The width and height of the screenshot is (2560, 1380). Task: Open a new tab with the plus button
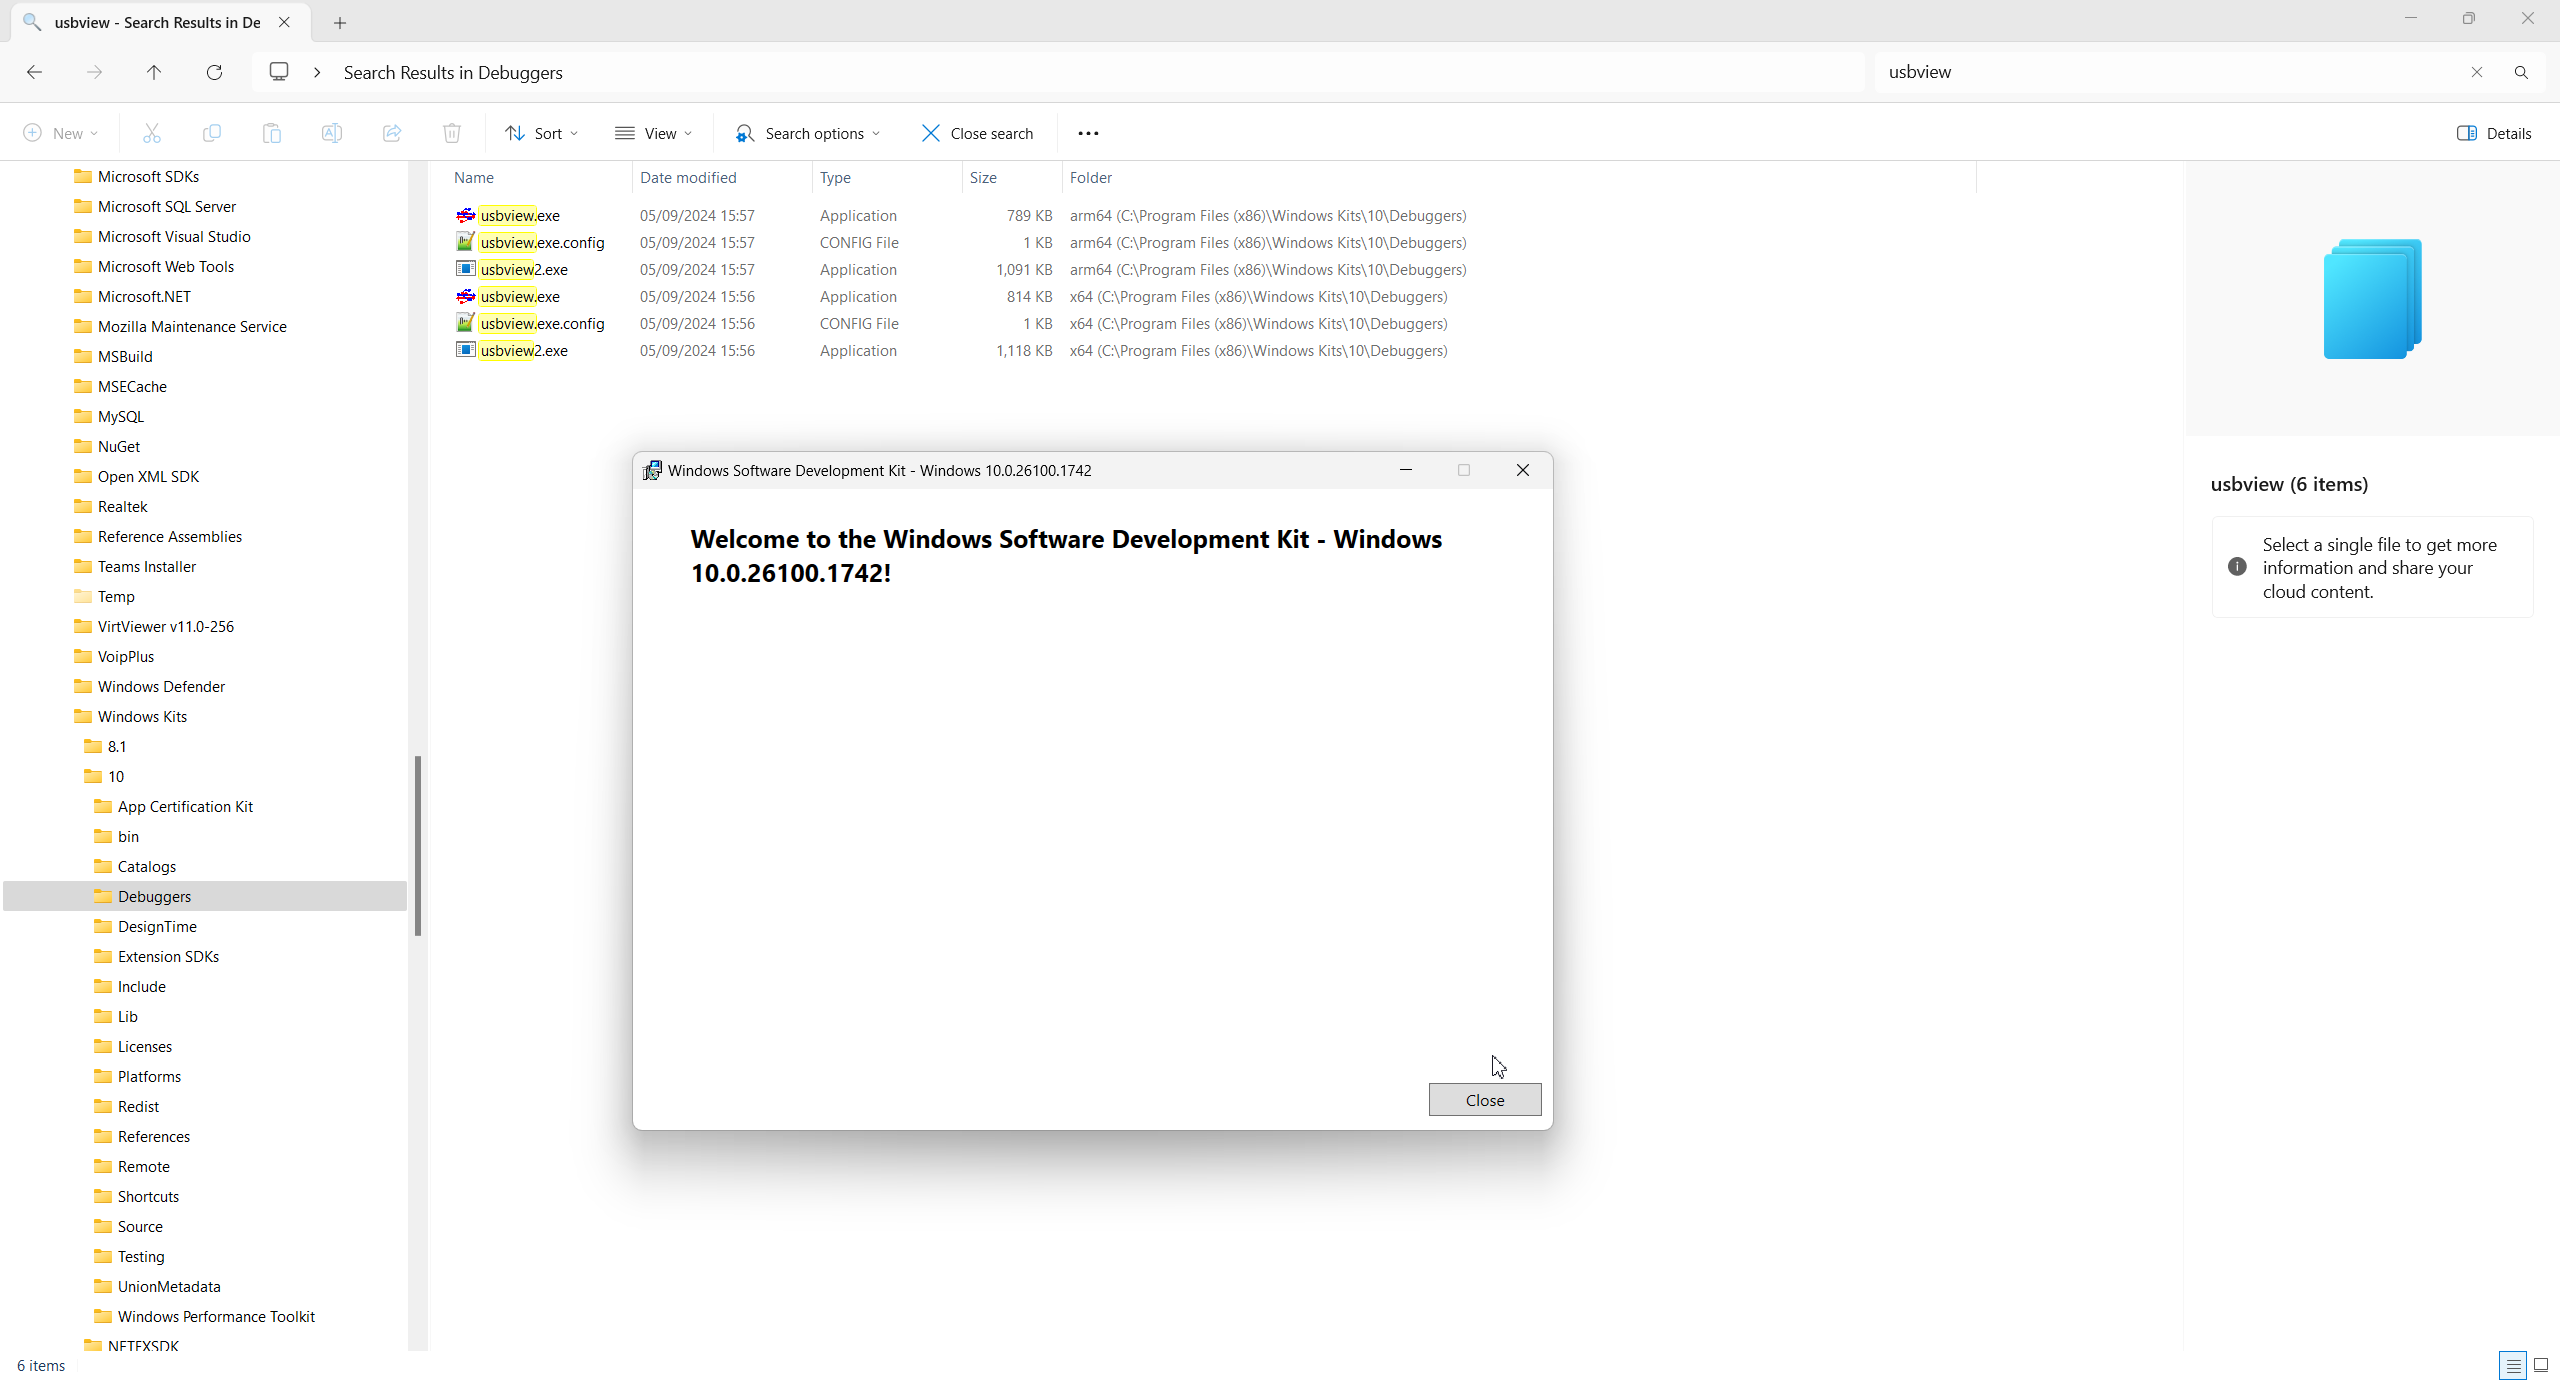tap(340, 22)
